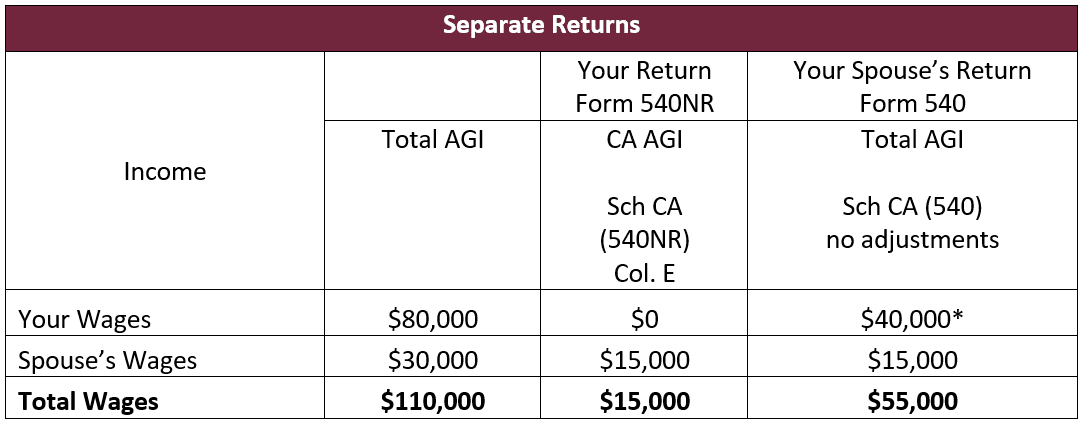Click Your Spouse's Return Form 540 heading
The height and width of the screenshot is (426, 1083).
(x=912, y=86)
